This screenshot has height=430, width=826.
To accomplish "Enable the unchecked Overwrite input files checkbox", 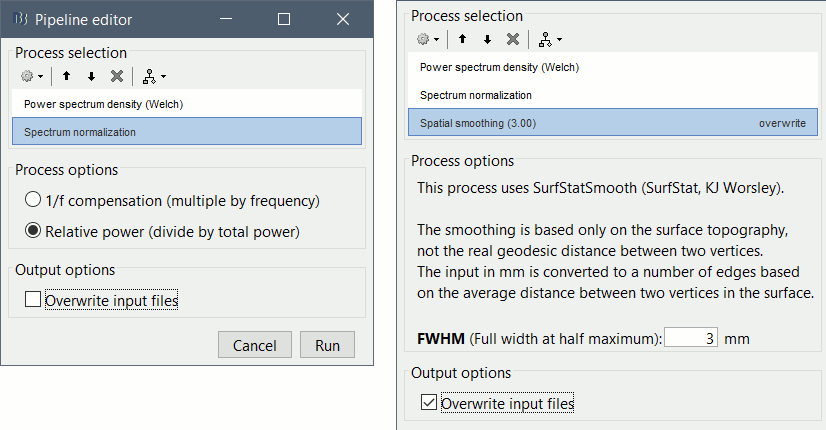I will [33, 299].
